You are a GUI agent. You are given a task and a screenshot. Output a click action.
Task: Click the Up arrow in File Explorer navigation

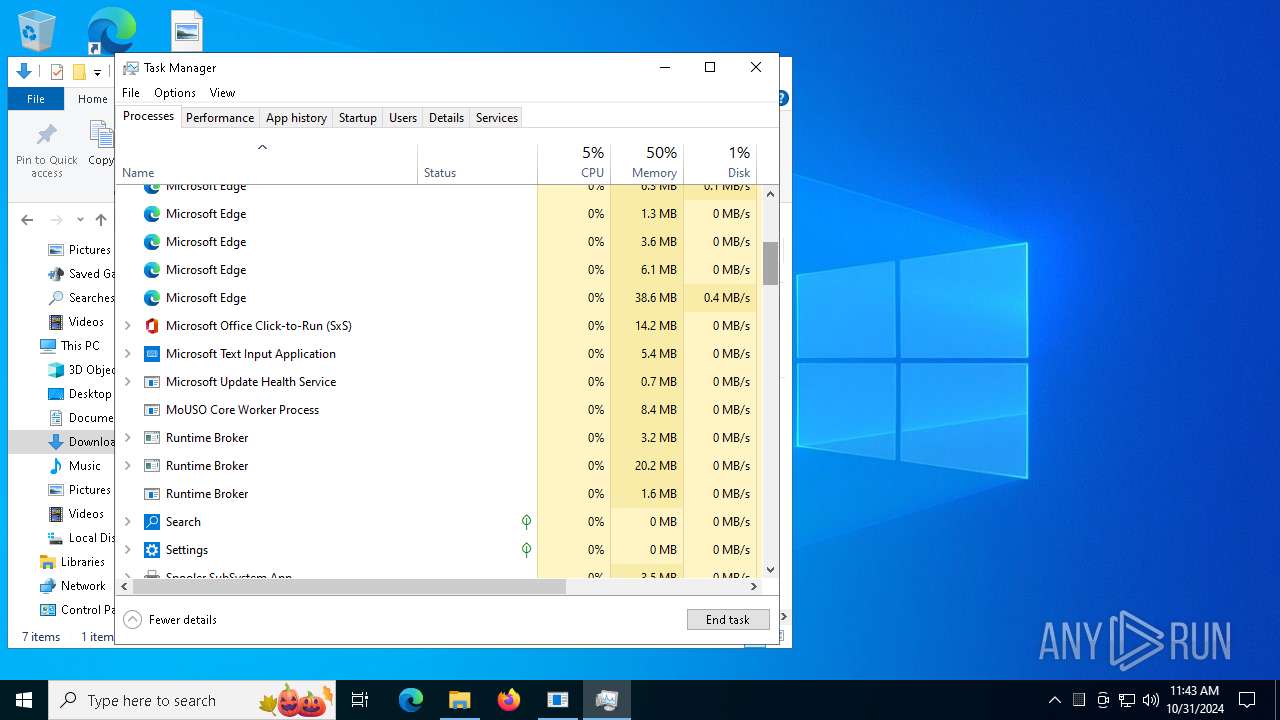(x=101, y=220)
